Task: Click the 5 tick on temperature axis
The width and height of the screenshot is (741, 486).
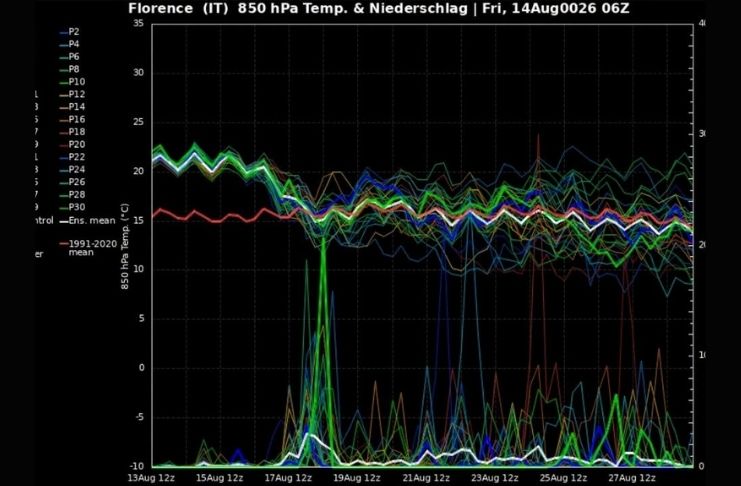Action: (141, 319)
